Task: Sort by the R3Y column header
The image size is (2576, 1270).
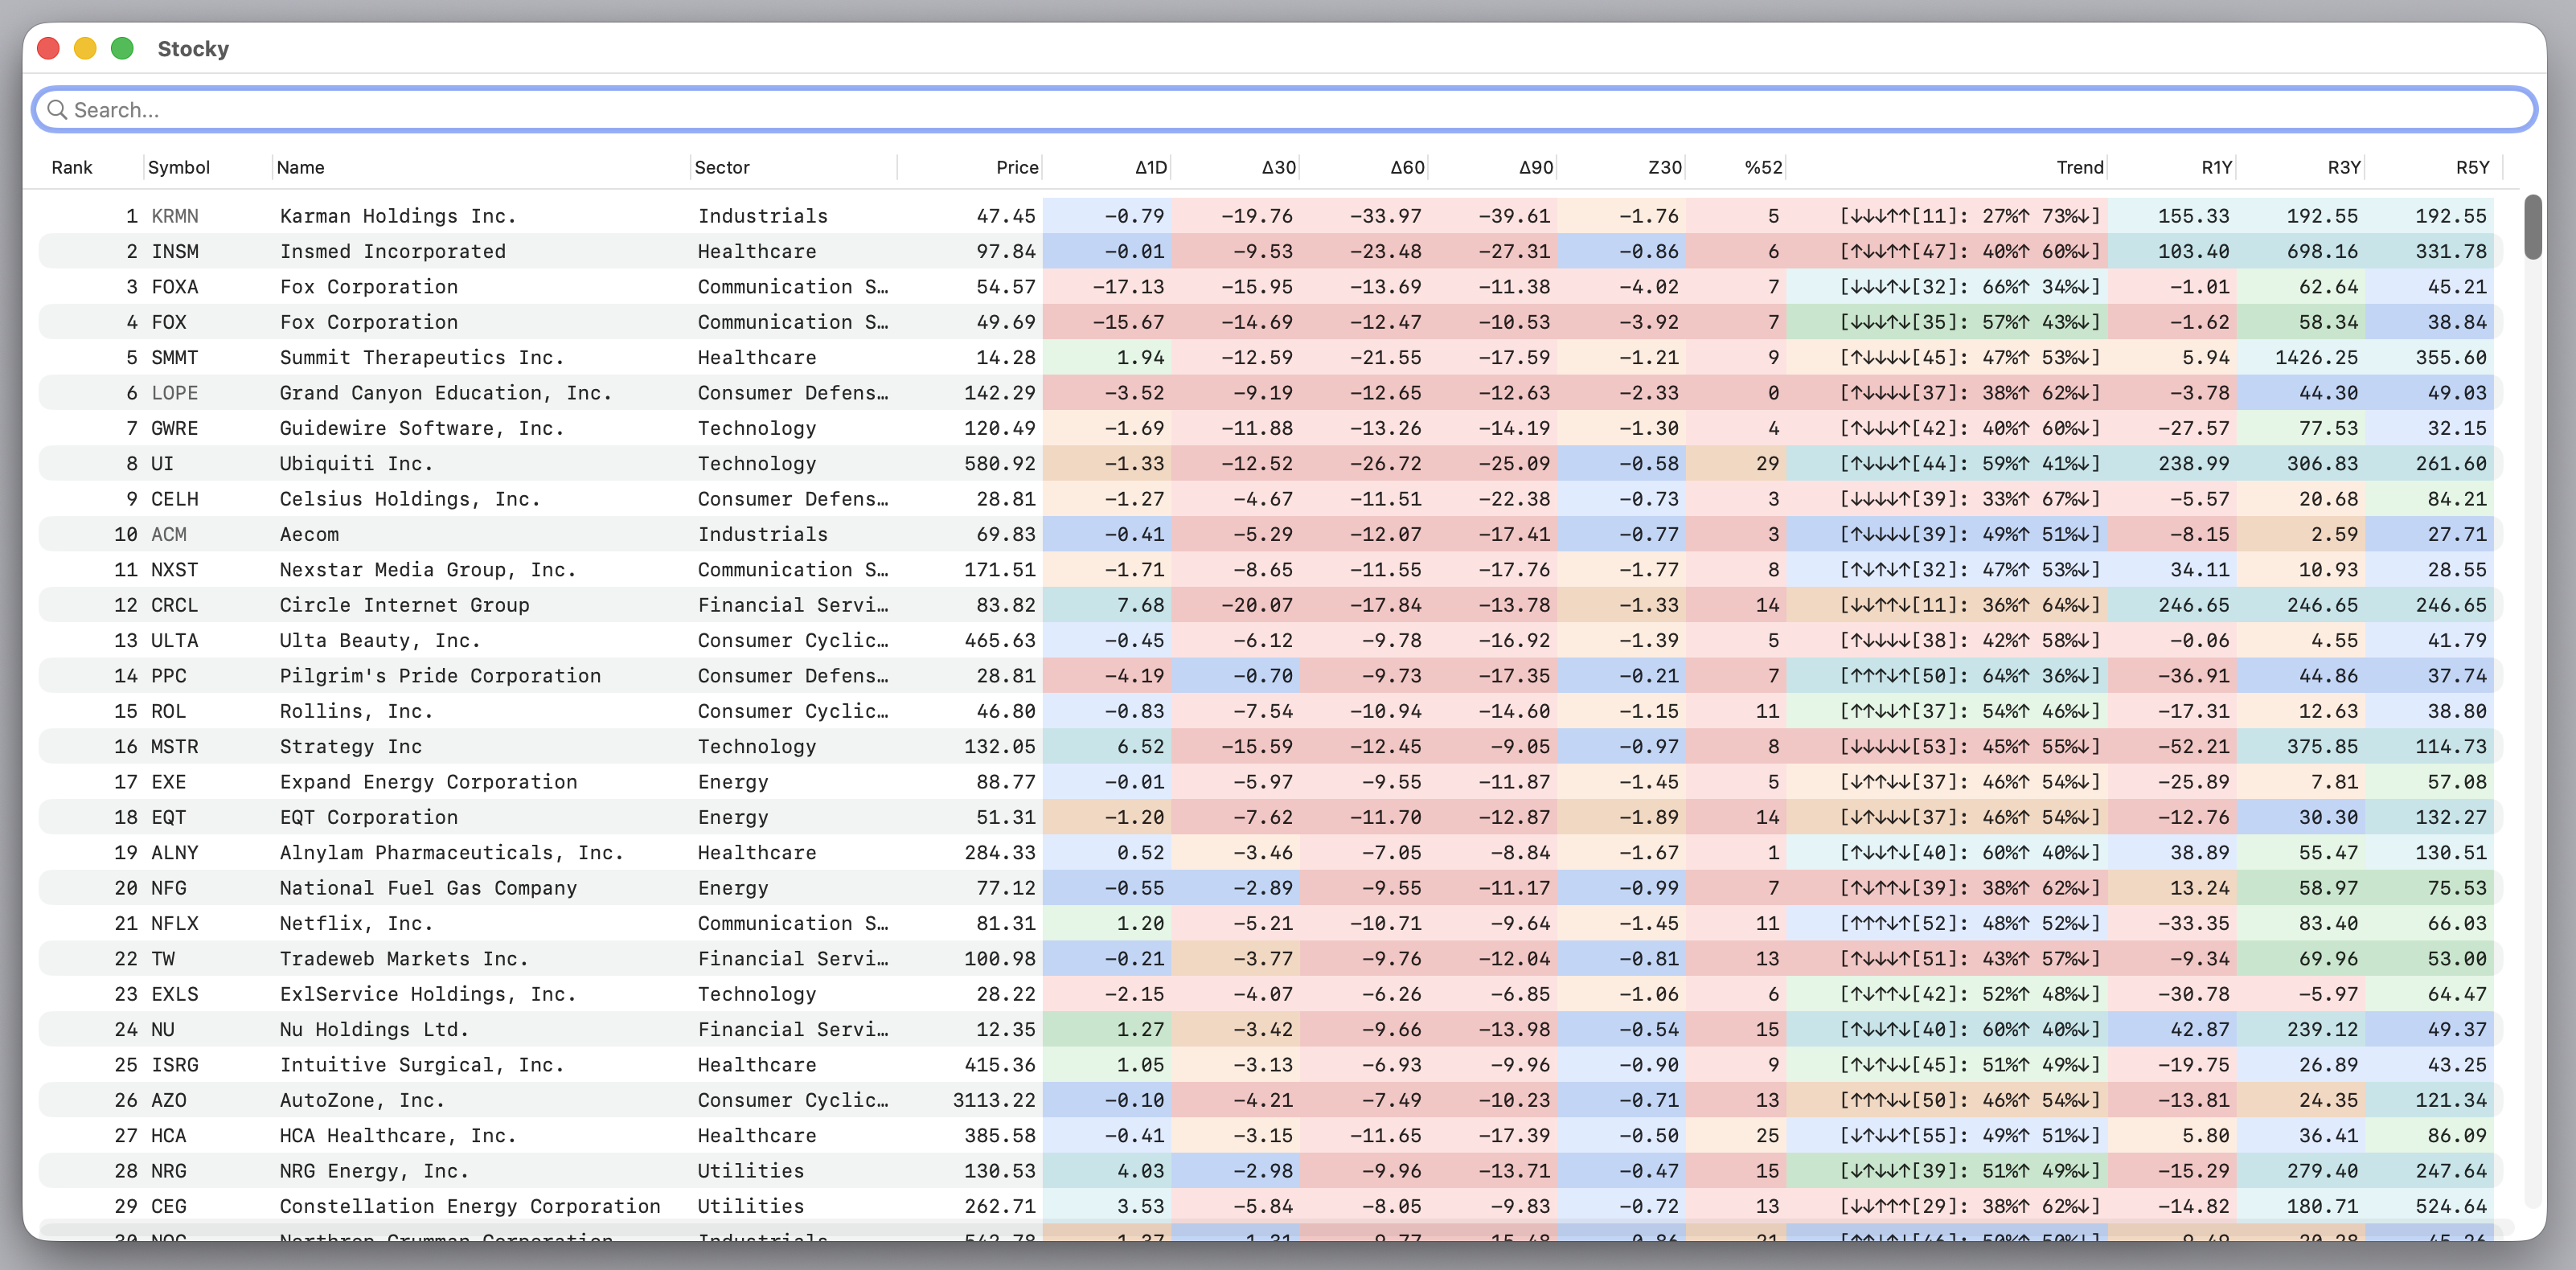Action: (x=2344, y=168)
